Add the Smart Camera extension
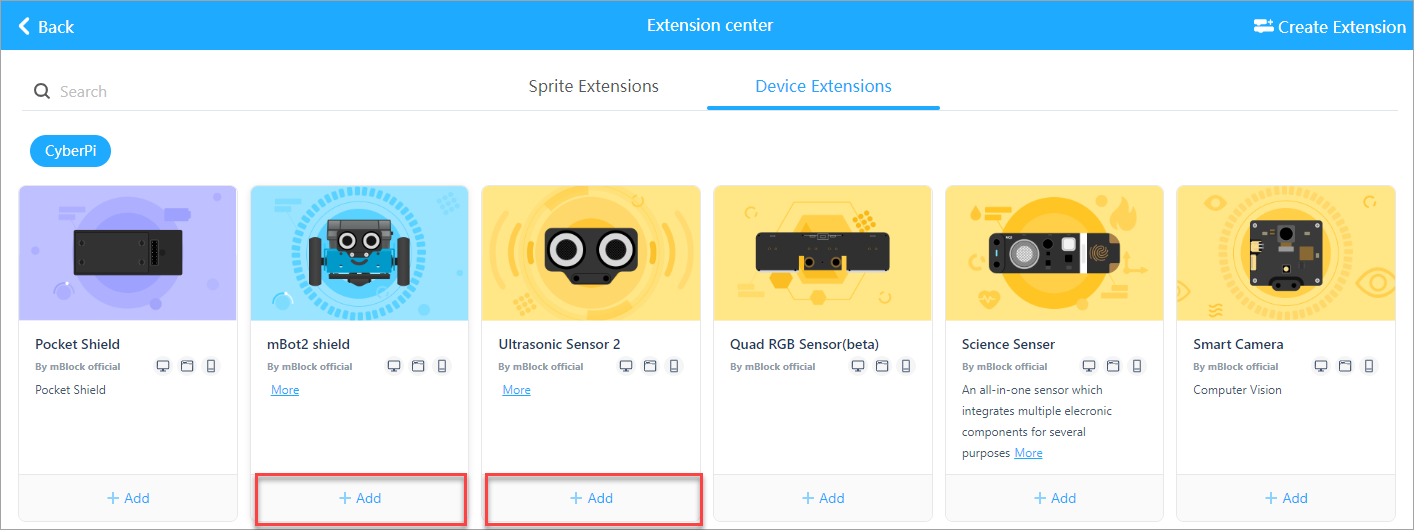 tap(1286, 498)
